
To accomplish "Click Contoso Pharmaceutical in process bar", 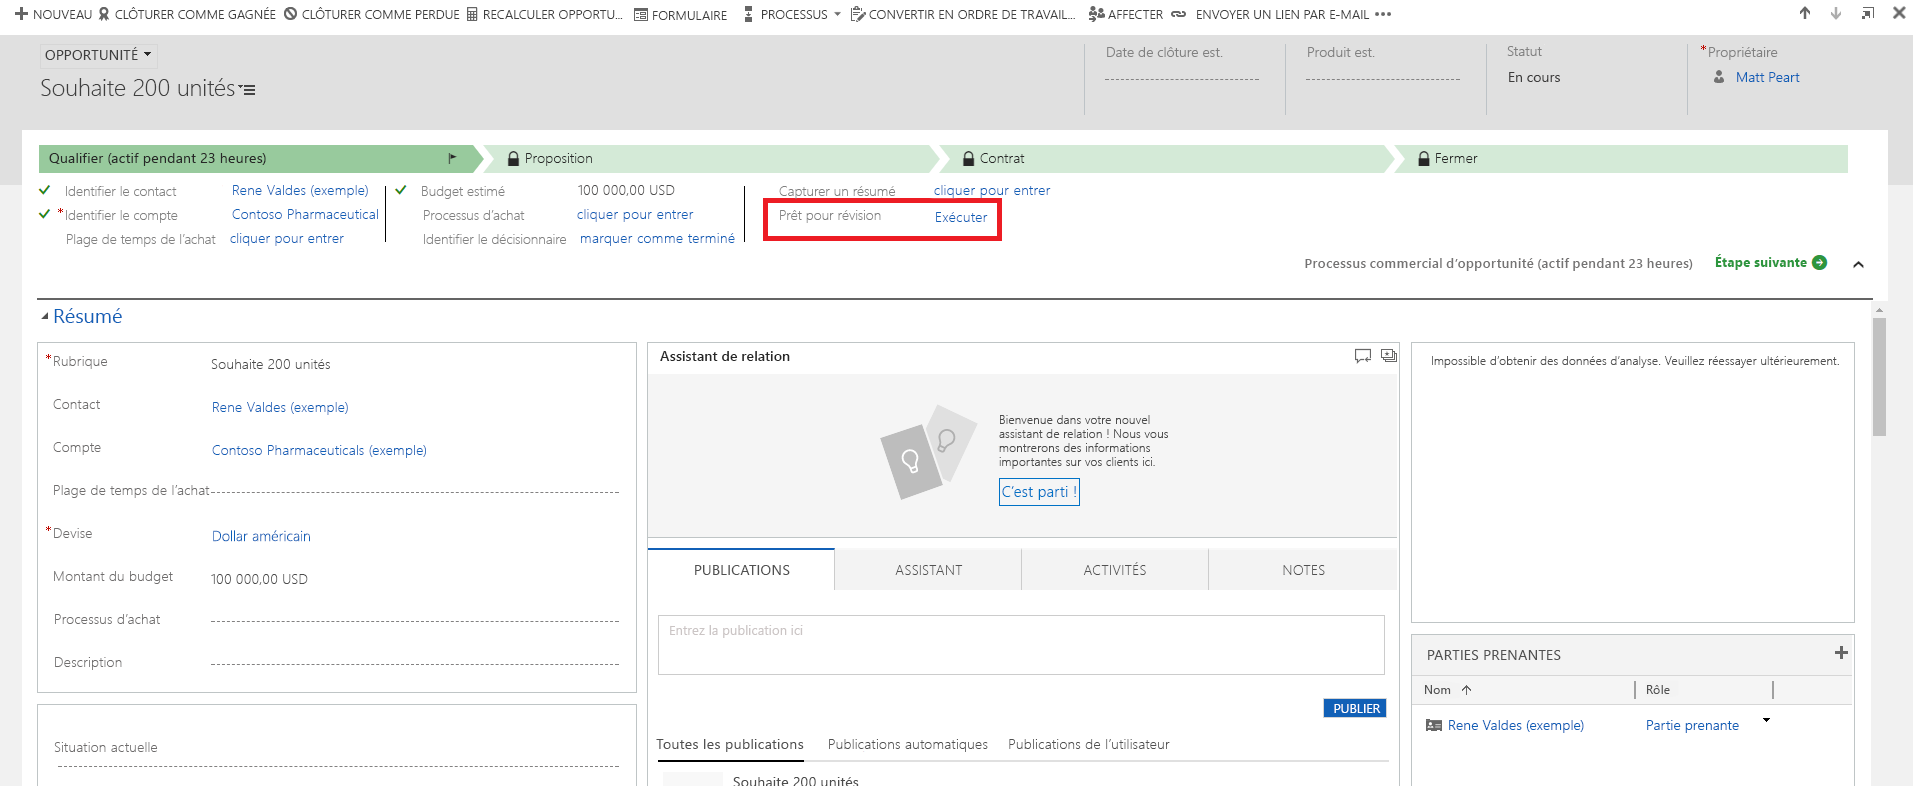I will point(305,214).
